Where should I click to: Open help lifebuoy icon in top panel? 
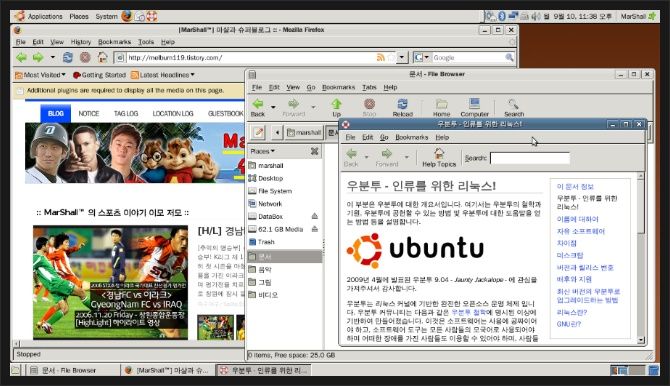pos(152,16)
